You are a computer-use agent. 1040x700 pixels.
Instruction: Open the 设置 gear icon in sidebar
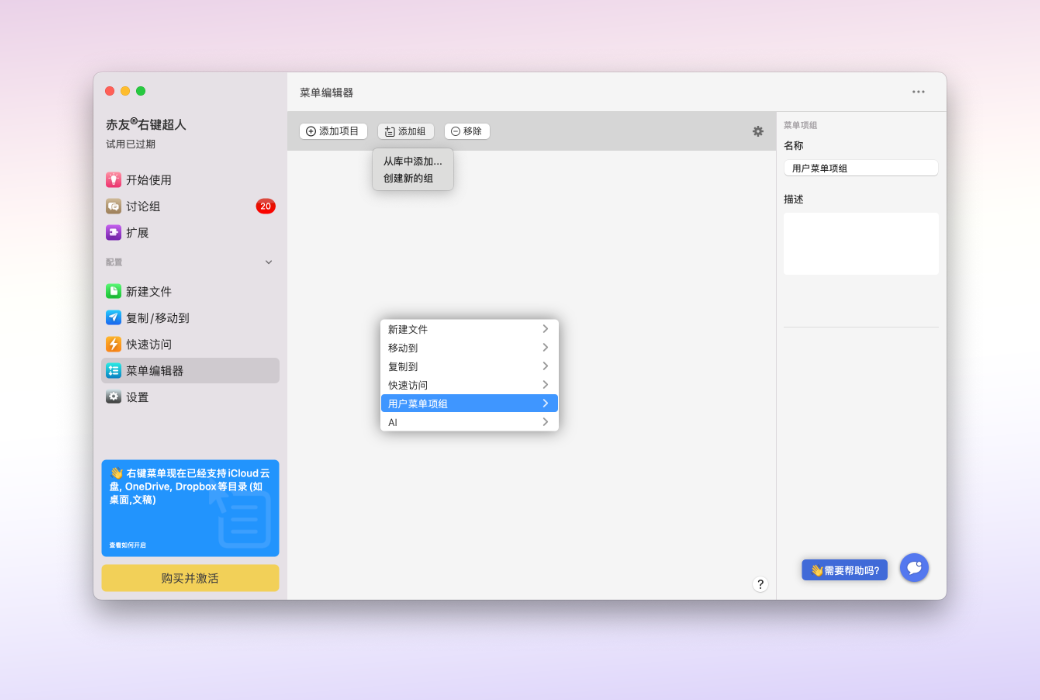[x=113, y=397]
